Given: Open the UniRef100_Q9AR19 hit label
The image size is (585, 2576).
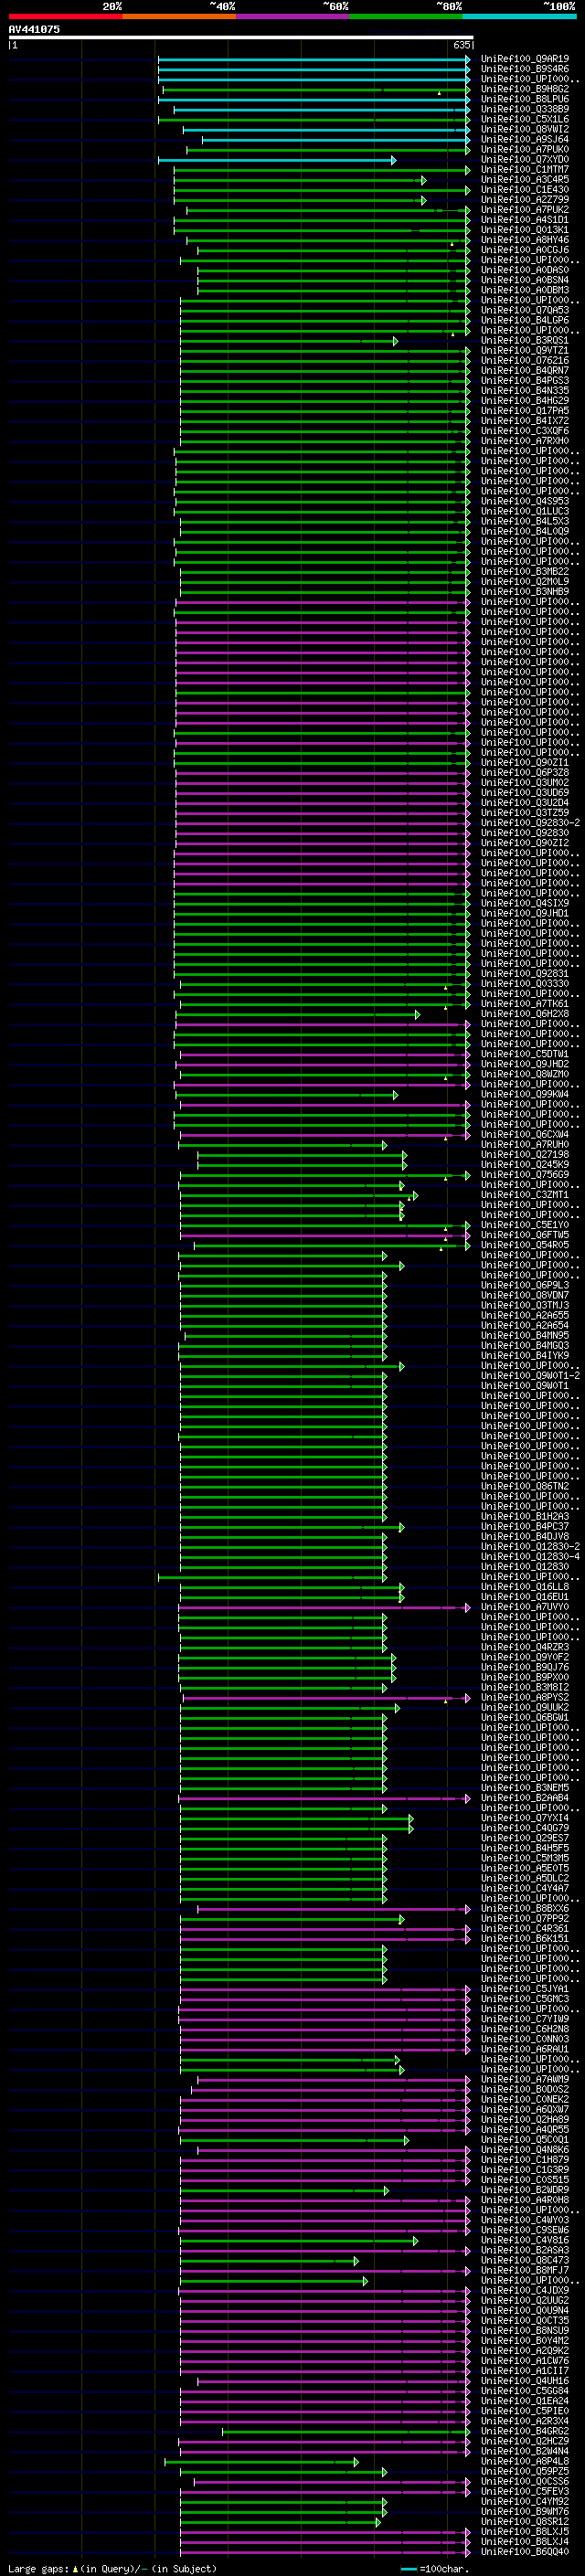Looking at the screenshot, I should (x=524, y=59).
